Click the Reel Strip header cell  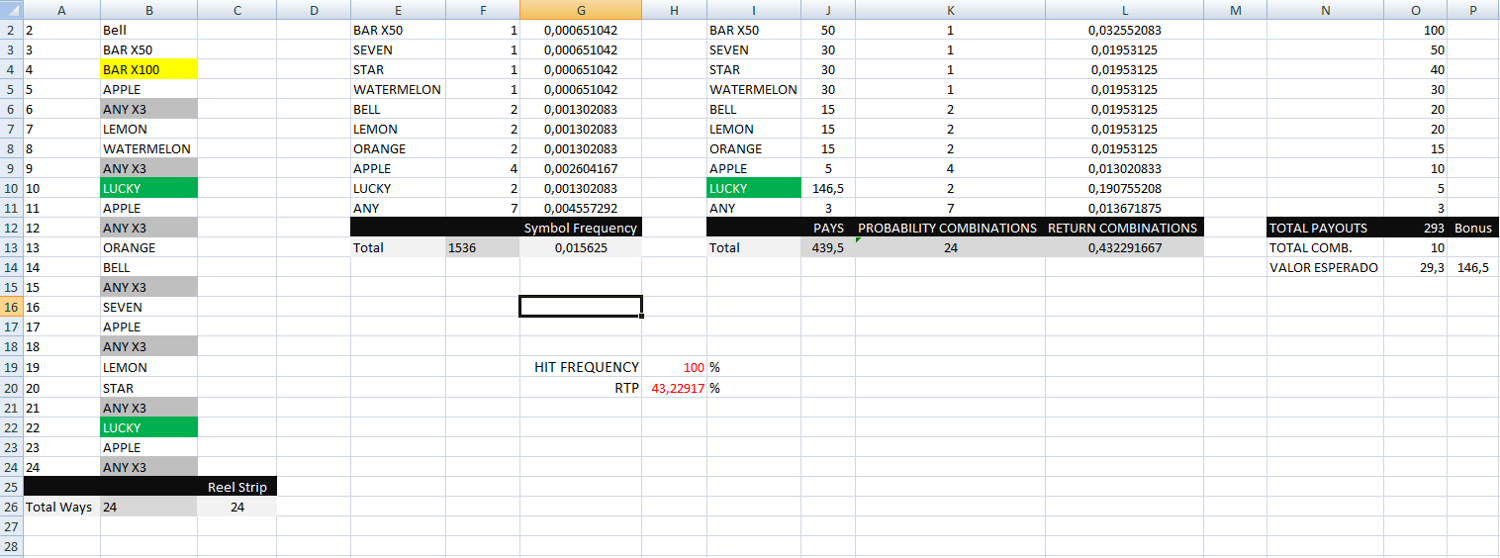tap(237, 487)
